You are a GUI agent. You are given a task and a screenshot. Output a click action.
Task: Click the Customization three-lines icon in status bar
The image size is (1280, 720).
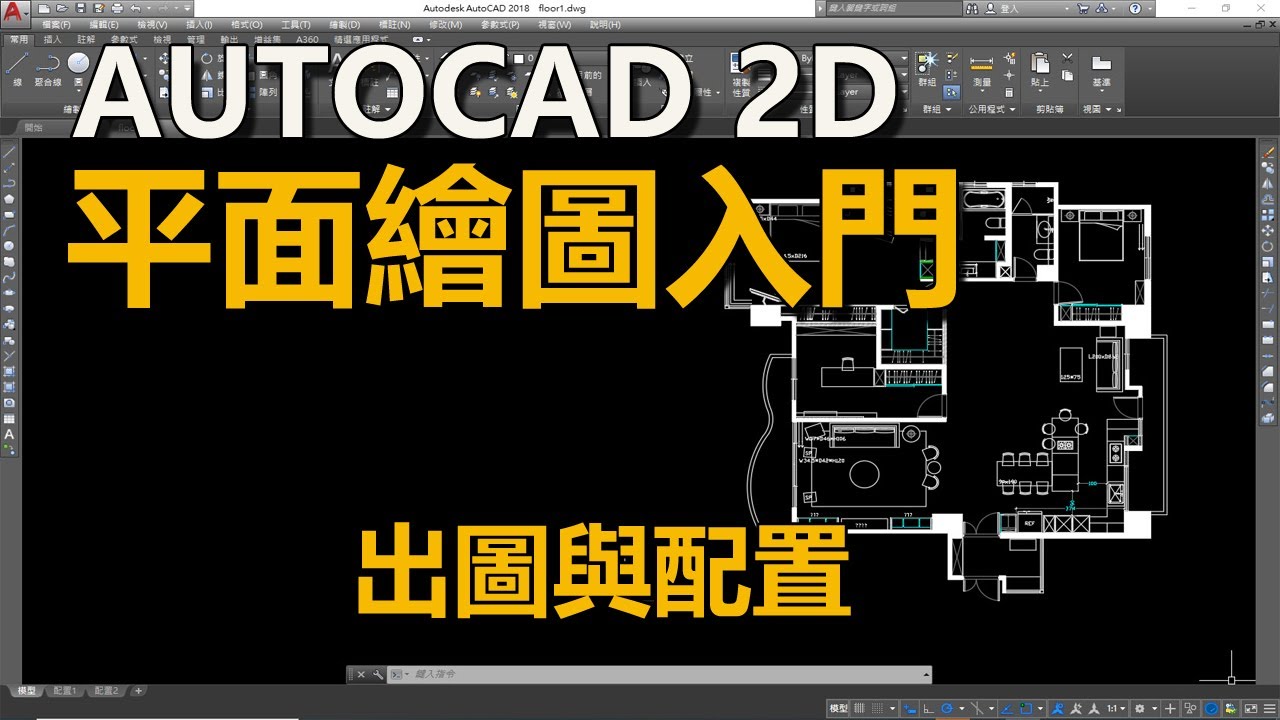pos(1270,707)
